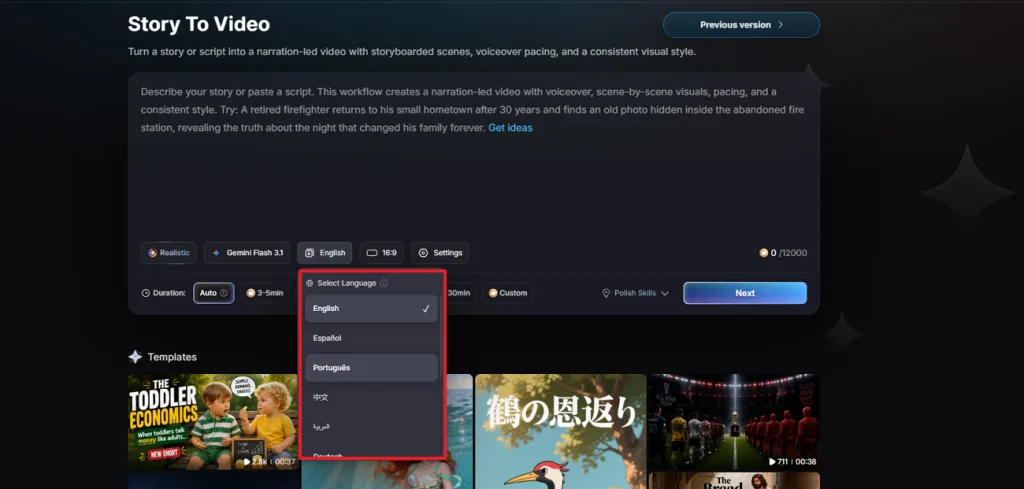The image size is (1024, 489).
Task: Open the Get ideas link
Action: point(510,128)
